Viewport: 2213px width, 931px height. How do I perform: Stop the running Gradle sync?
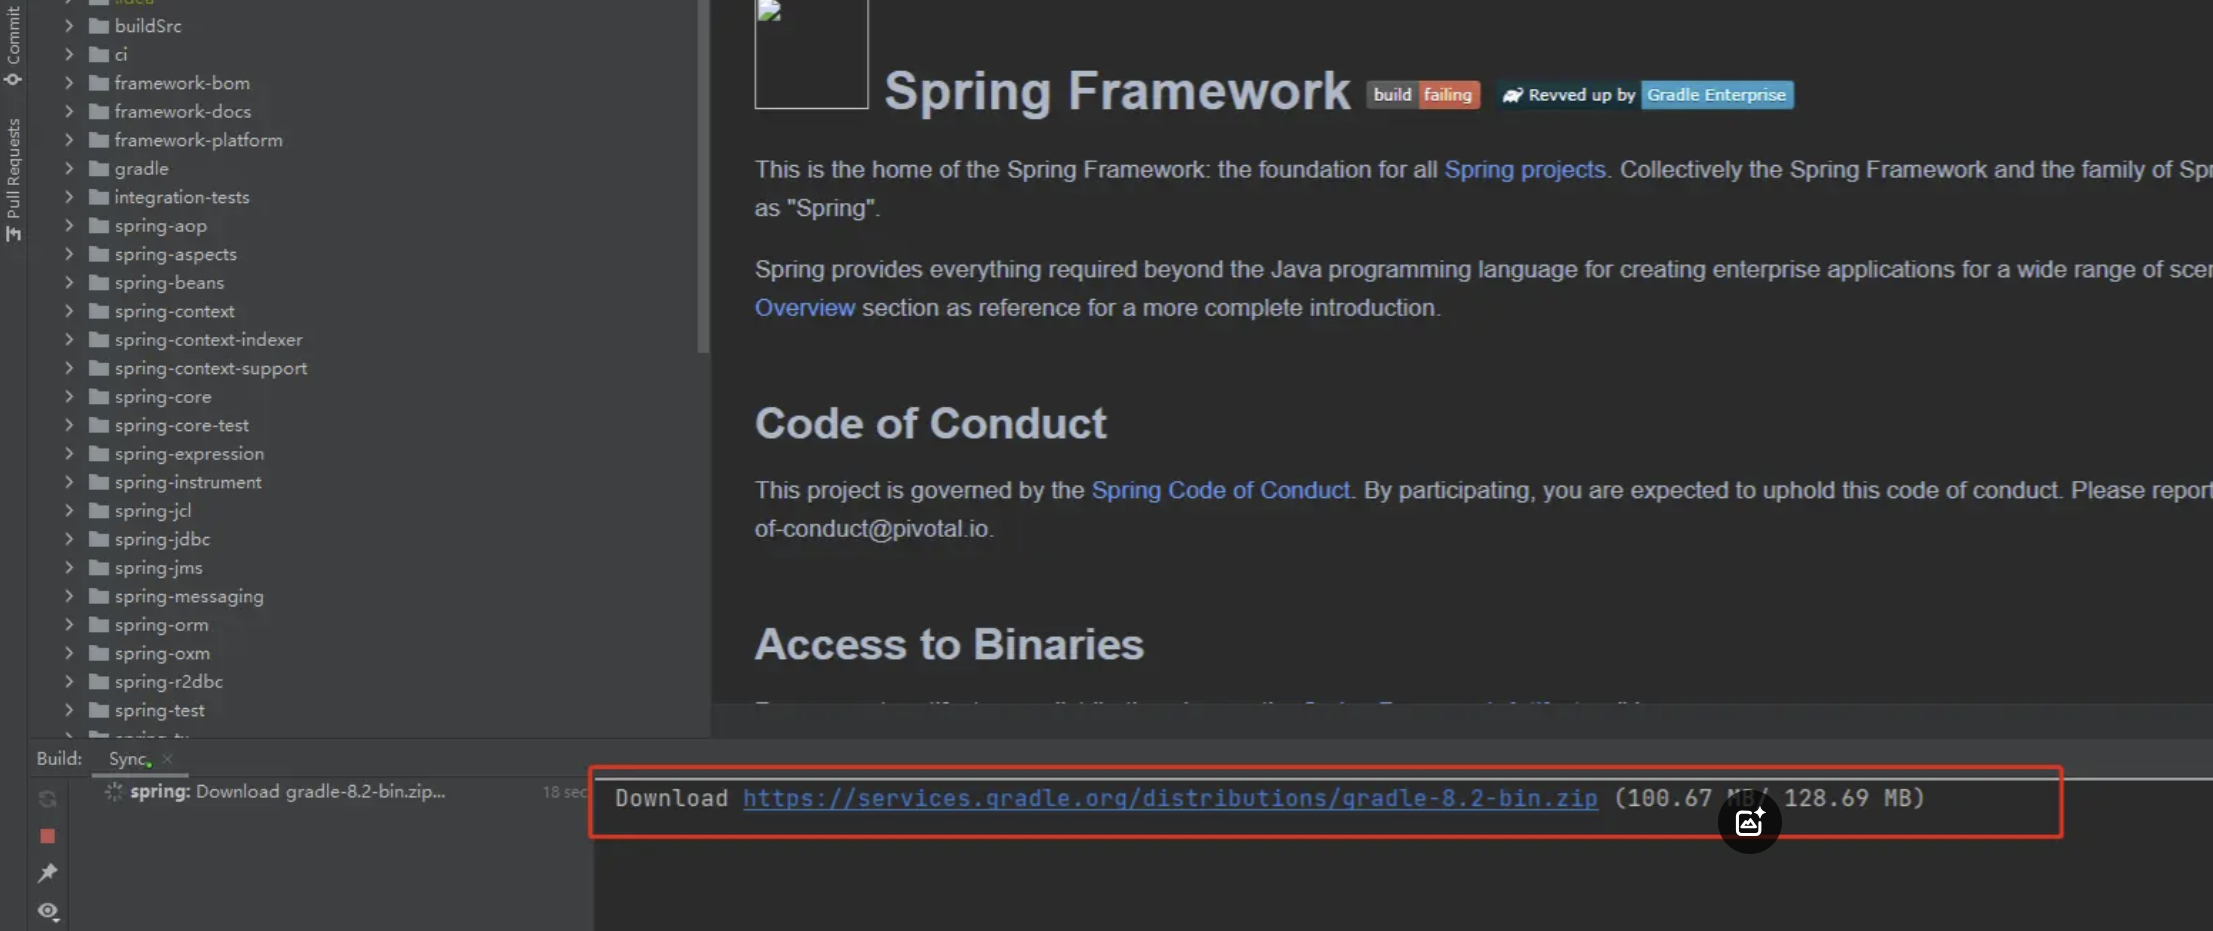[x=47, y=836]
